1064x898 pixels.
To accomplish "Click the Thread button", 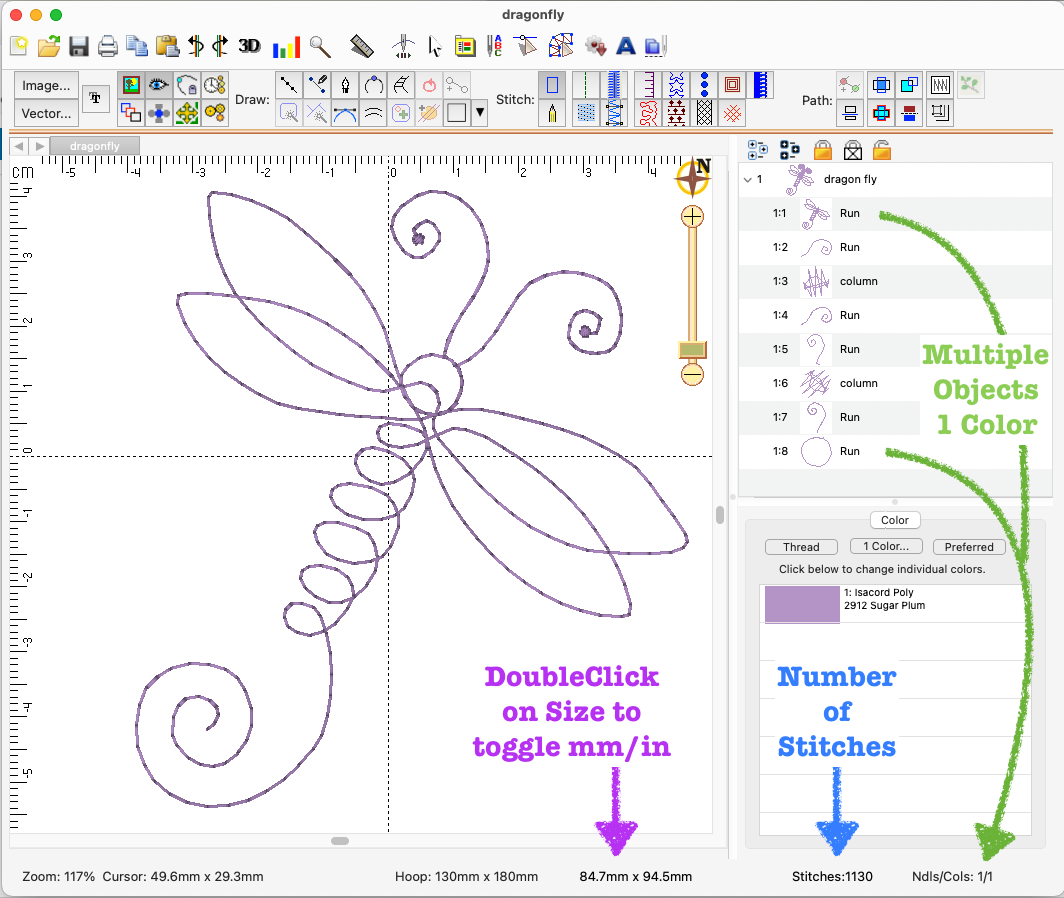I will click(x=801, y=547).
